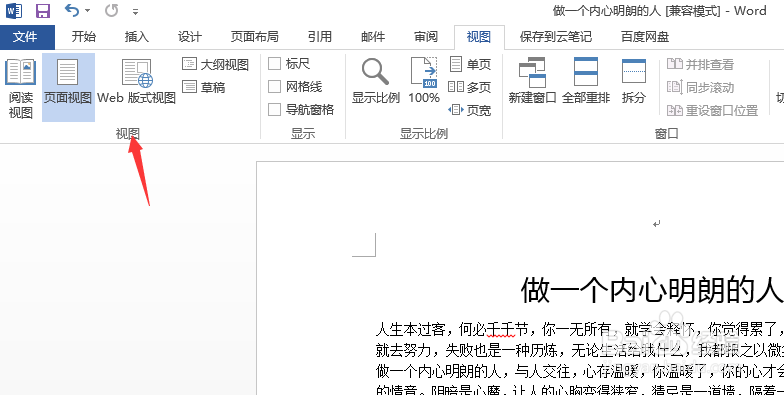Viewport: 784px width, 395px height.
Task: Switch to the 设计 (Design) tab
Action: pos(190,37)
